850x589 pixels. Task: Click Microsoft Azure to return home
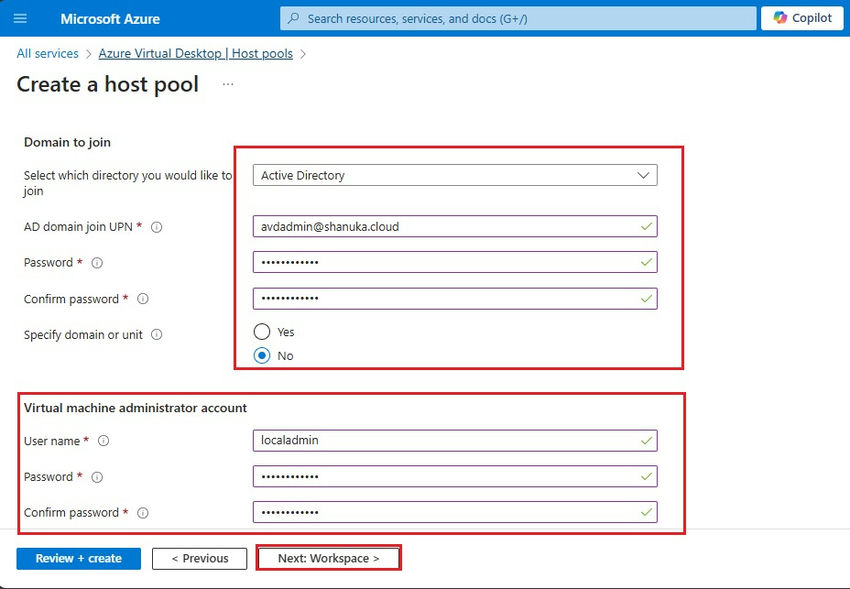(x=110, y=17)
